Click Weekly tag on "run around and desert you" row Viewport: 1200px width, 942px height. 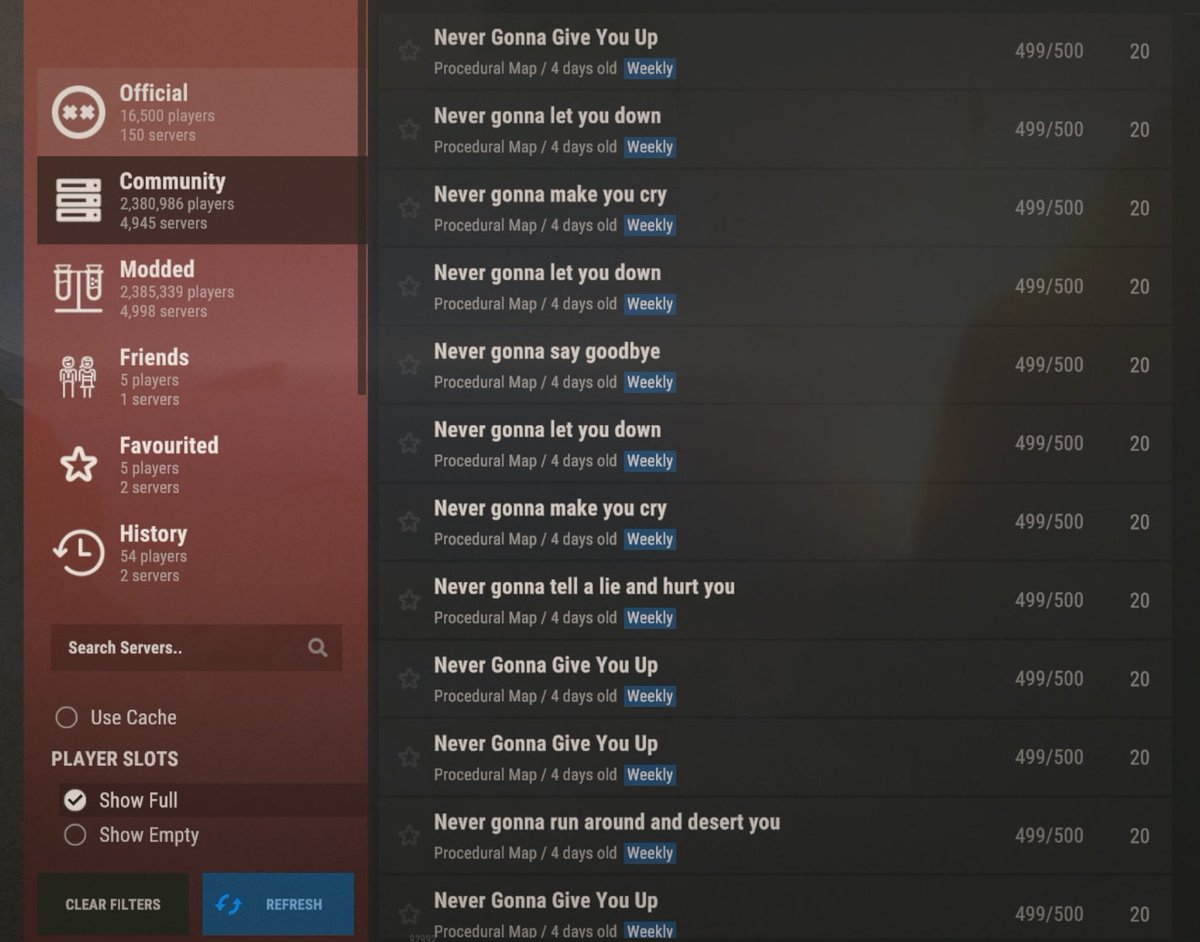tap(650, 853)
